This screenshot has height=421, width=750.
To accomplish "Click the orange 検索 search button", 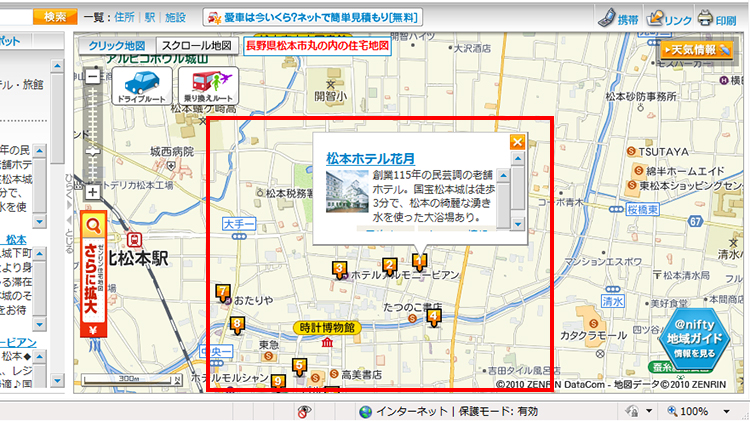I will (55, 17).
